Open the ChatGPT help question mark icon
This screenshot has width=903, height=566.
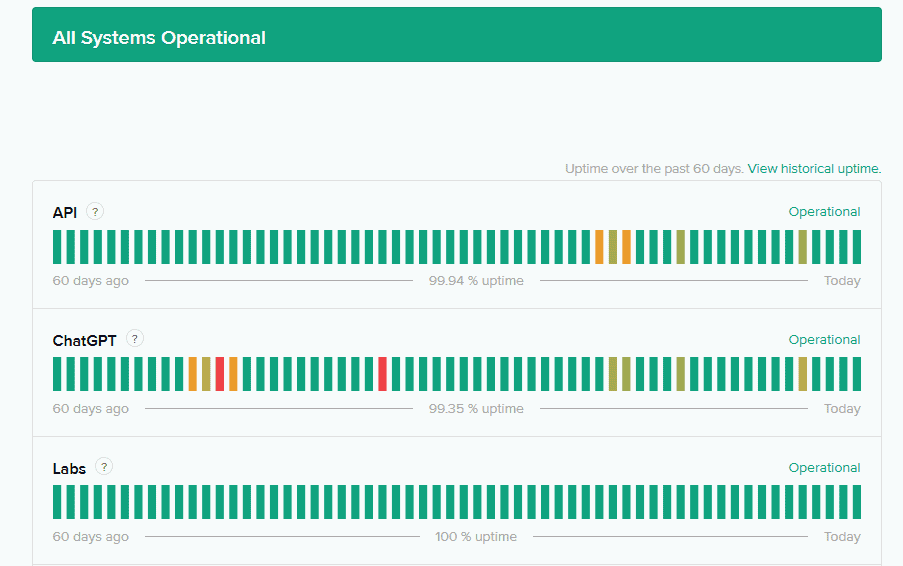[135, 339]
